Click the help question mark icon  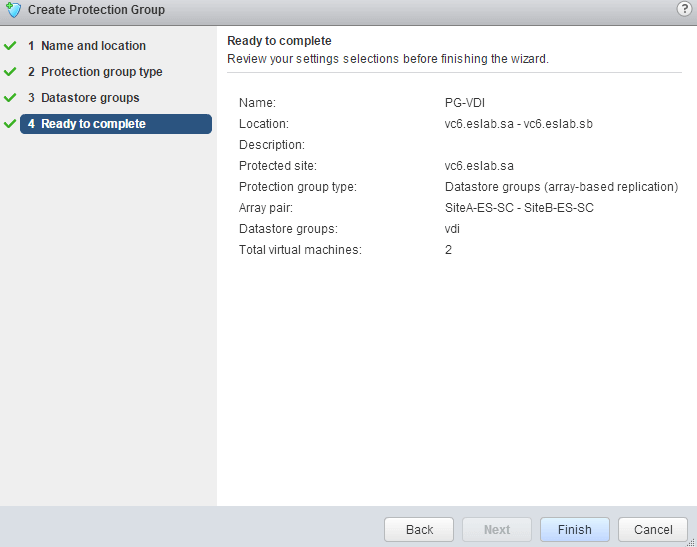coord(684,9)
